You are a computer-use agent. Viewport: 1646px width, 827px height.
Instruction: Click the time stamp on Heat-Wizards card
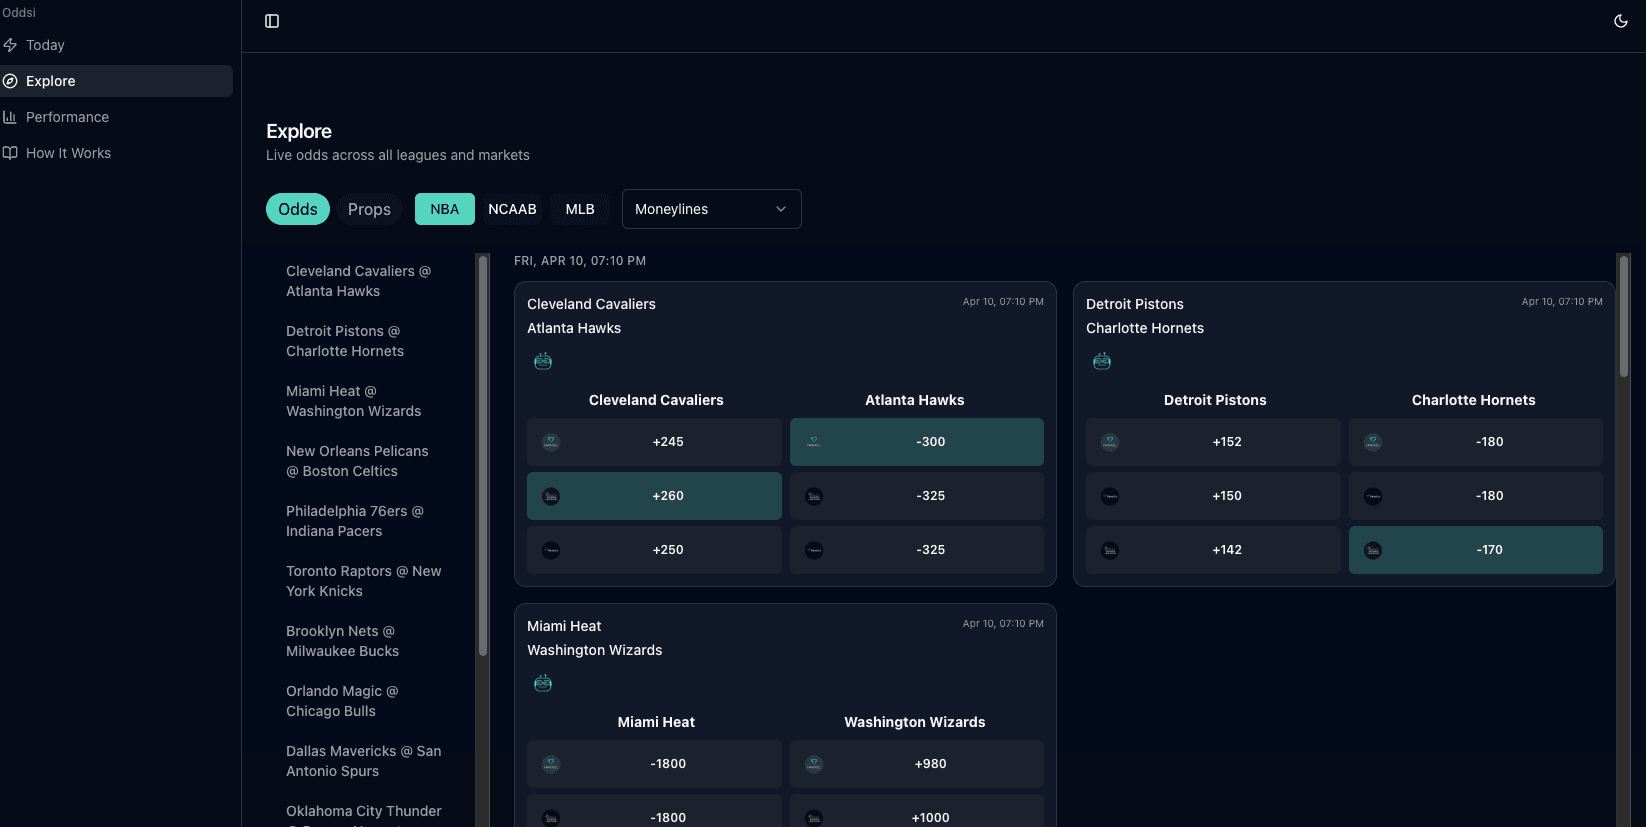tap(1003, 623)
